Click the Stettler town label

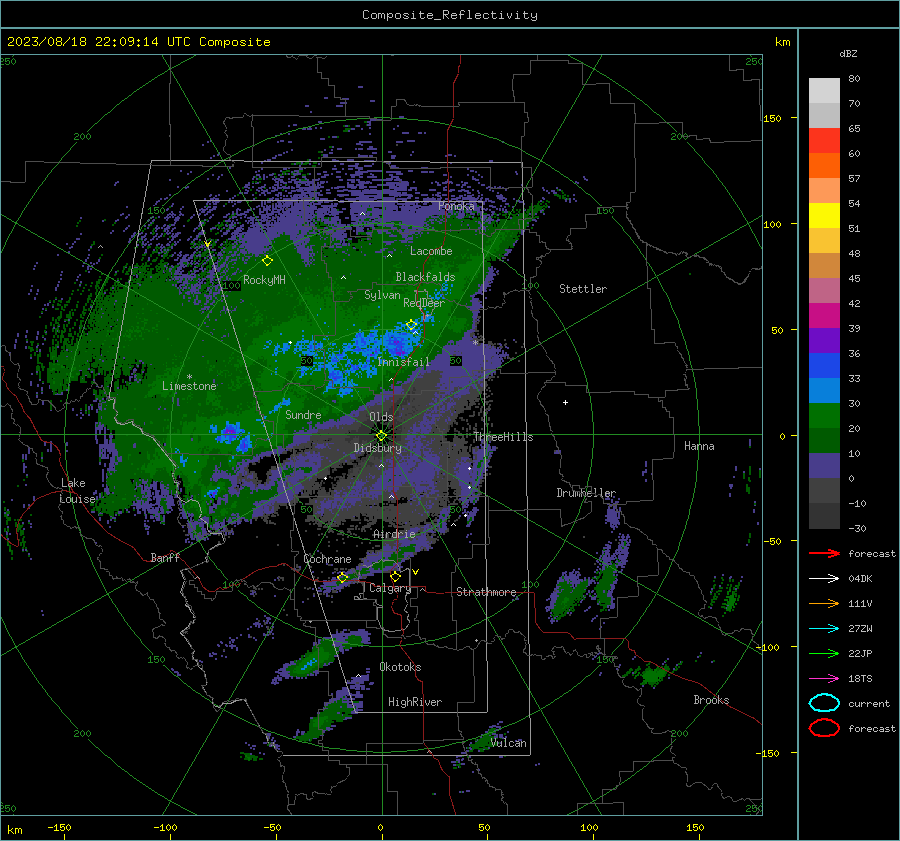(583, 289)
